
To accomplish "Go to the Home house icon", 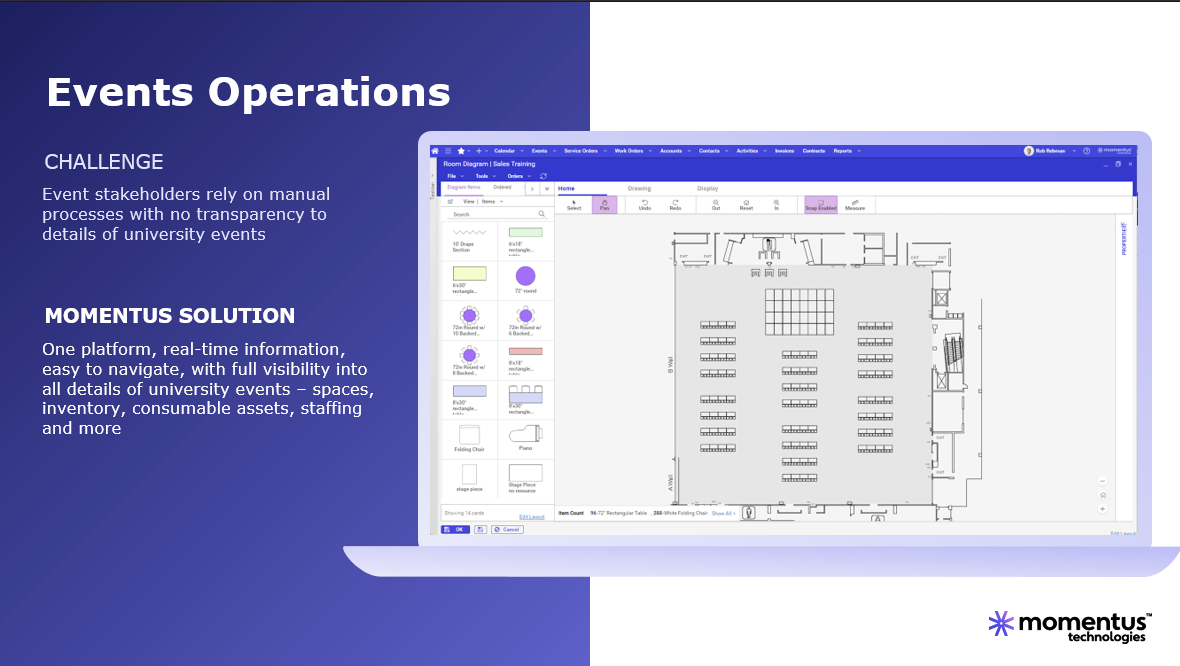I will click(x=435, y=151).
